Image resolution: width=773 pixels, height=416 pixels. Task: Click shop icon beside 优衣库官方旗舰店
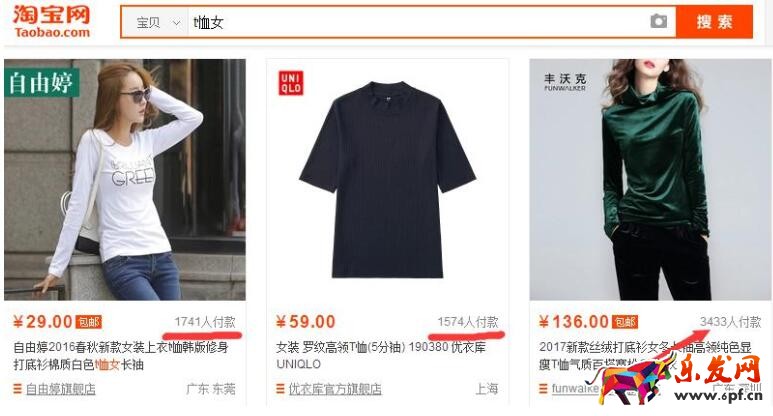281,389
